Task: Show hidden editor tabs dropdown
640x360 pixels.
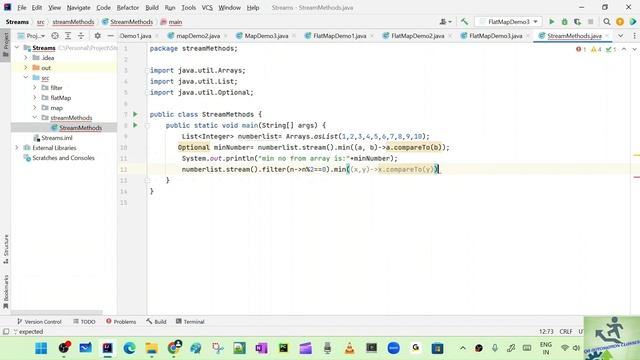Action: pyautogui.click(x=620, y=36)
